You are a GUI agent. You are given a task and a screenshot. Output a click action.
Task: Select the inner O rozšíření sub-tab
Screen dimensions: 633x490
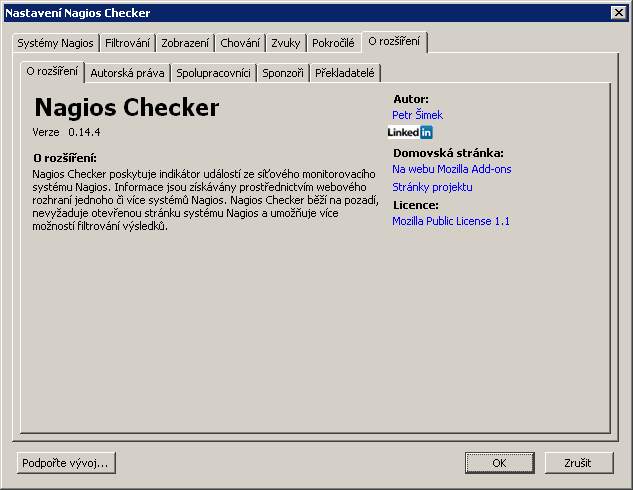[52, 71]
